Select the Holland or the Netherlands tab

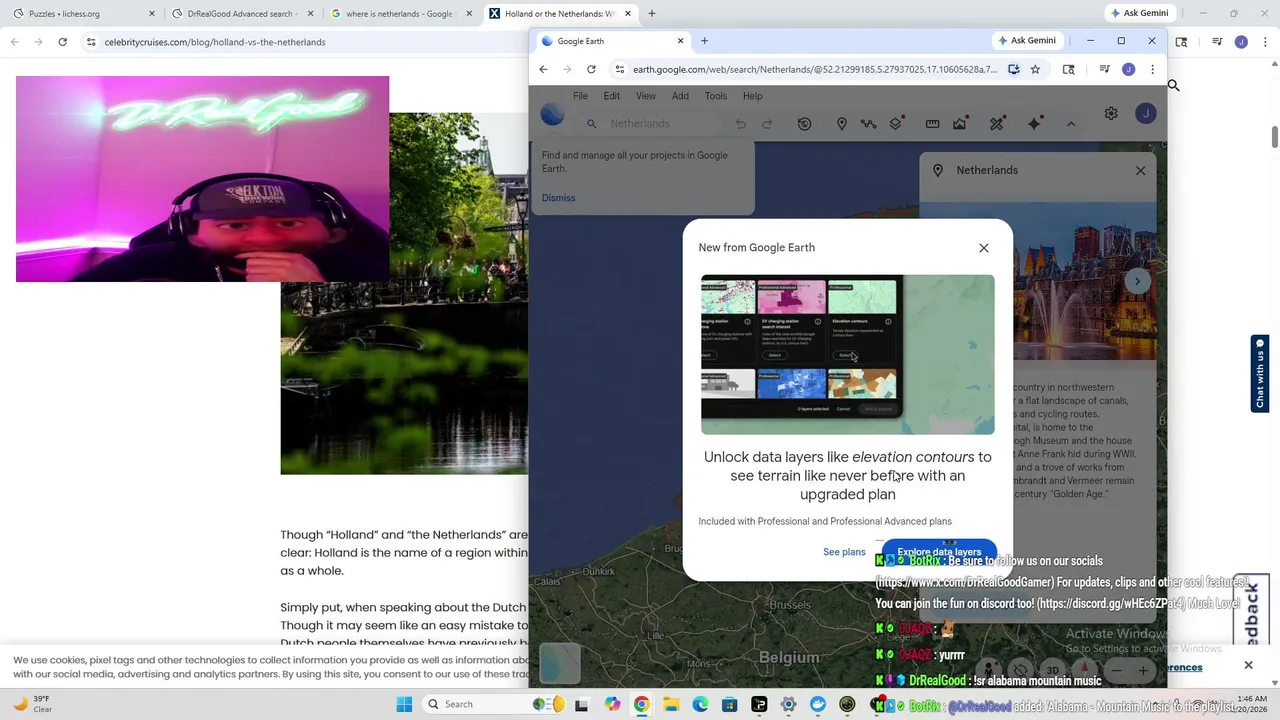click(x=562, y=14)
